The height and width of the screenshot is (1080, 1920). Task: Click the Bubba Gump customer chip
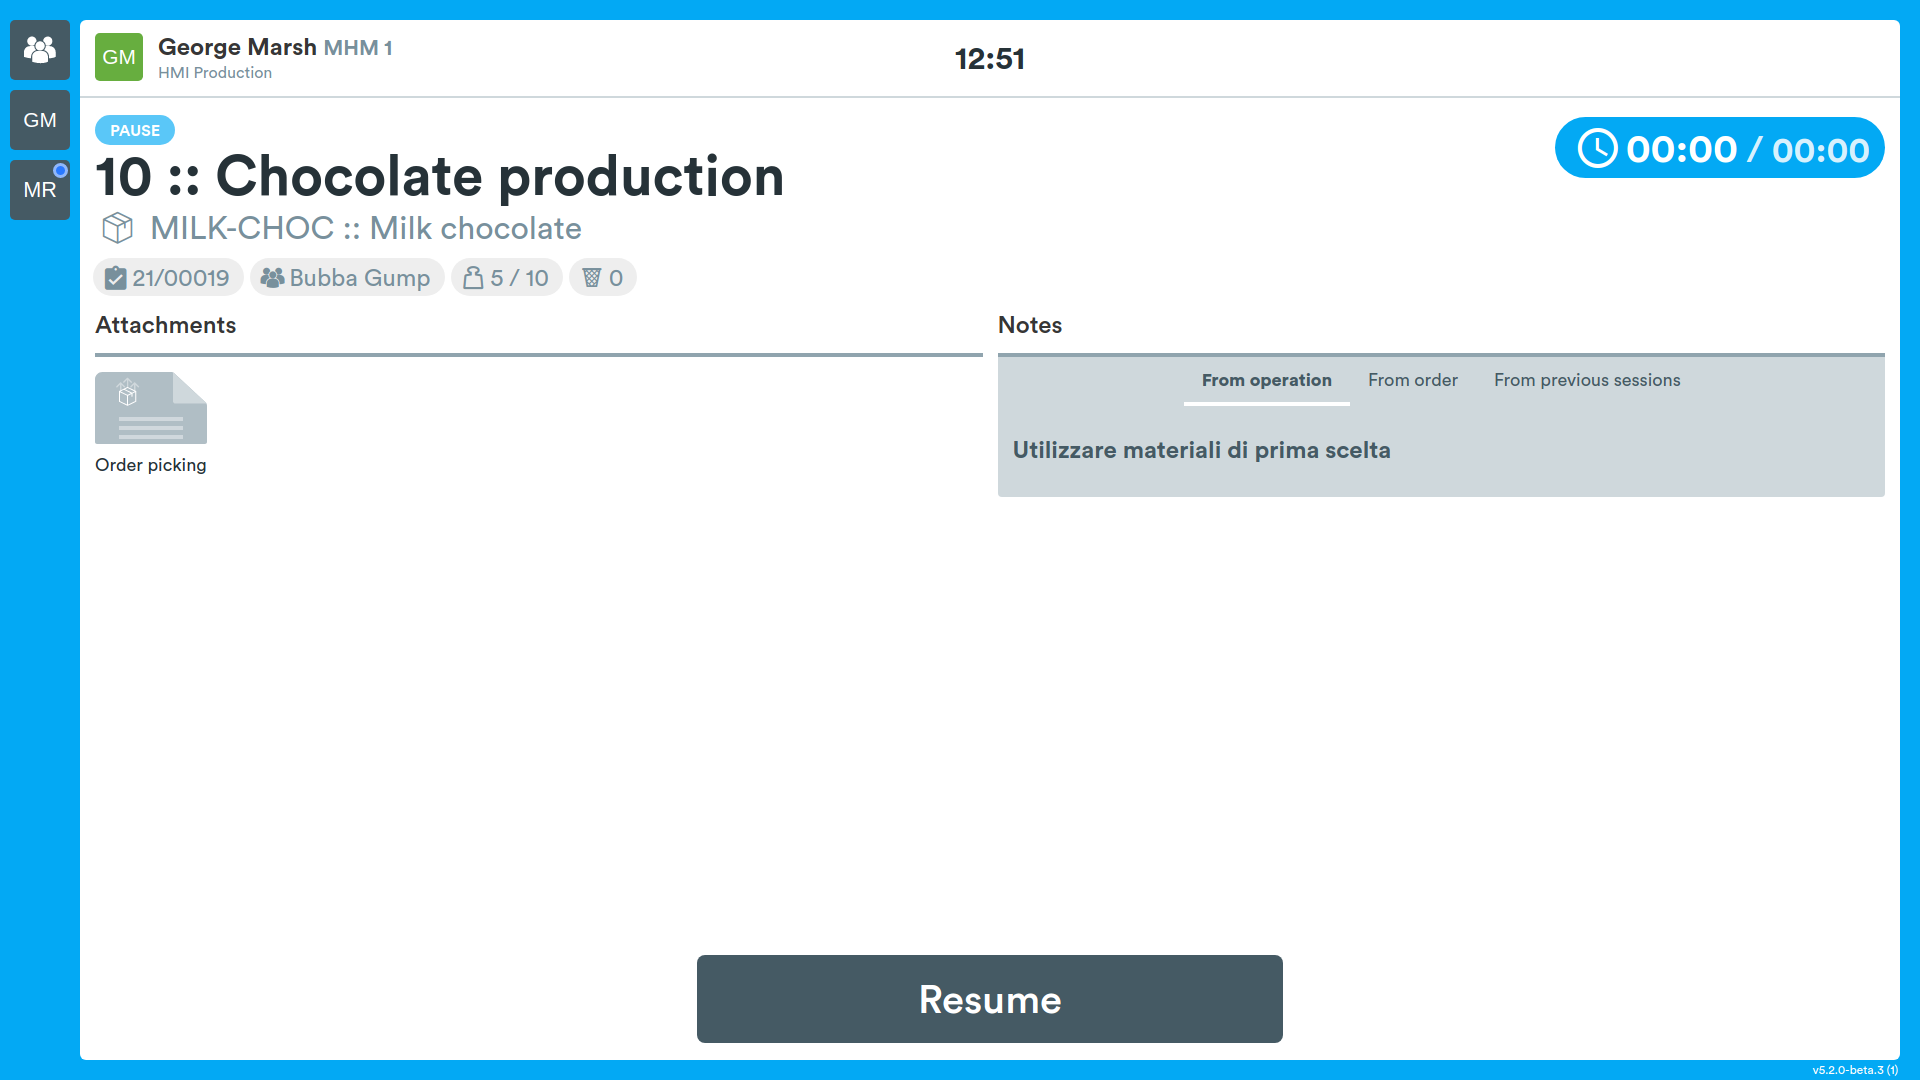pos(346,278)
